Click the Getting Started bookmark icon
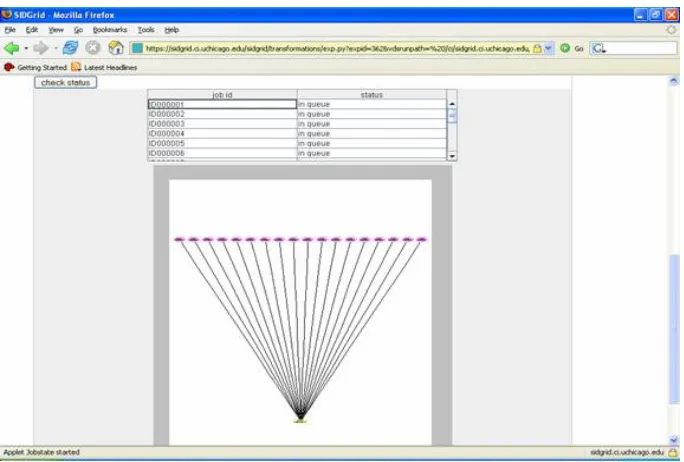The height and width of the screenshot is (462, 684). (9, 67)
